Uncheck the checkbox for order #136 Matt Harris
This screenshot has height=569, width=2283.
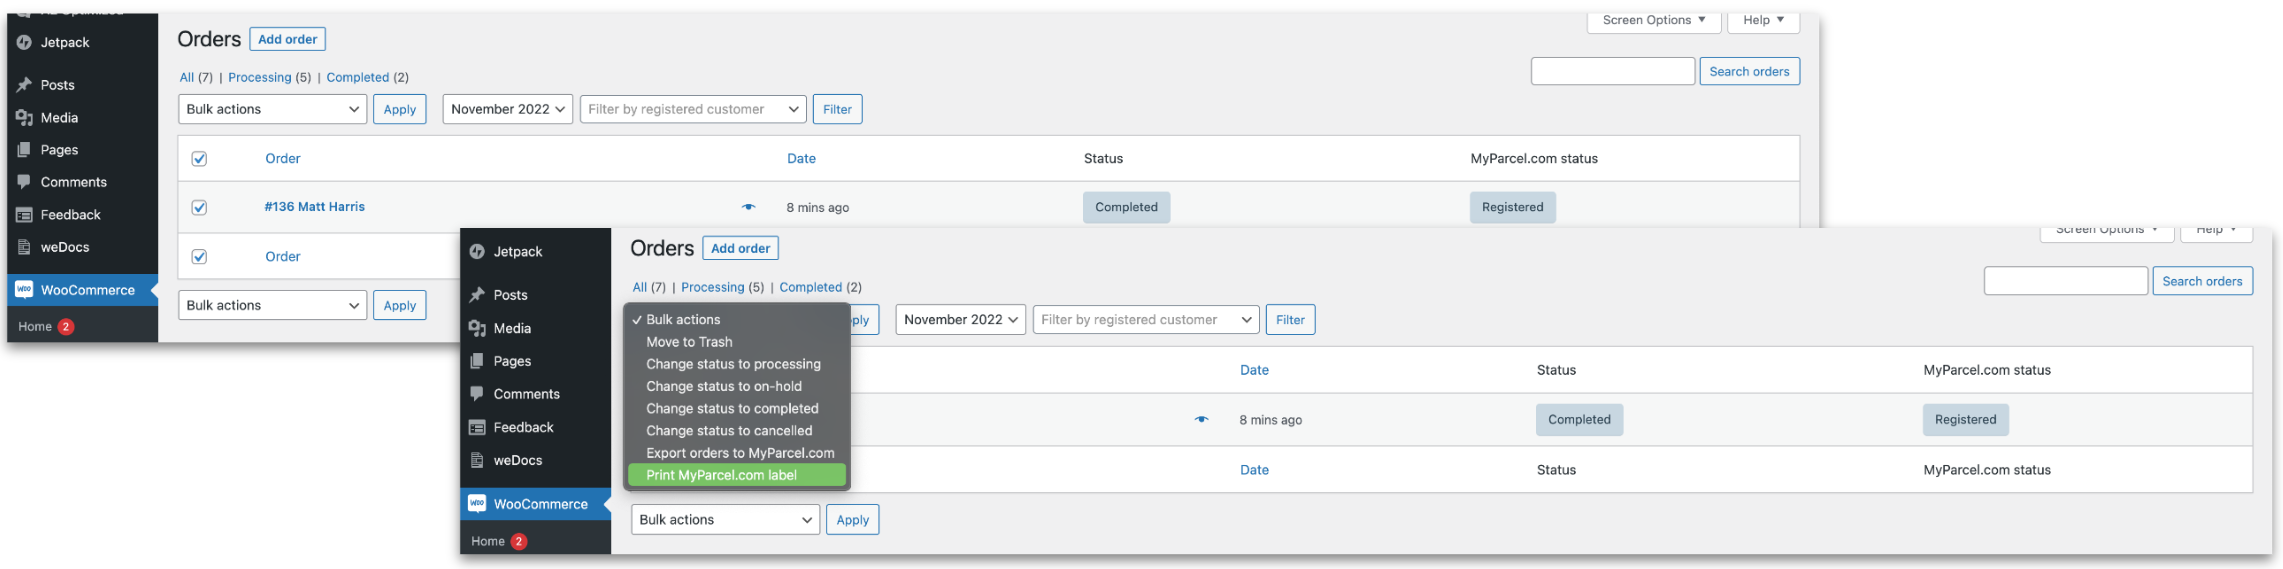point(199,207)
